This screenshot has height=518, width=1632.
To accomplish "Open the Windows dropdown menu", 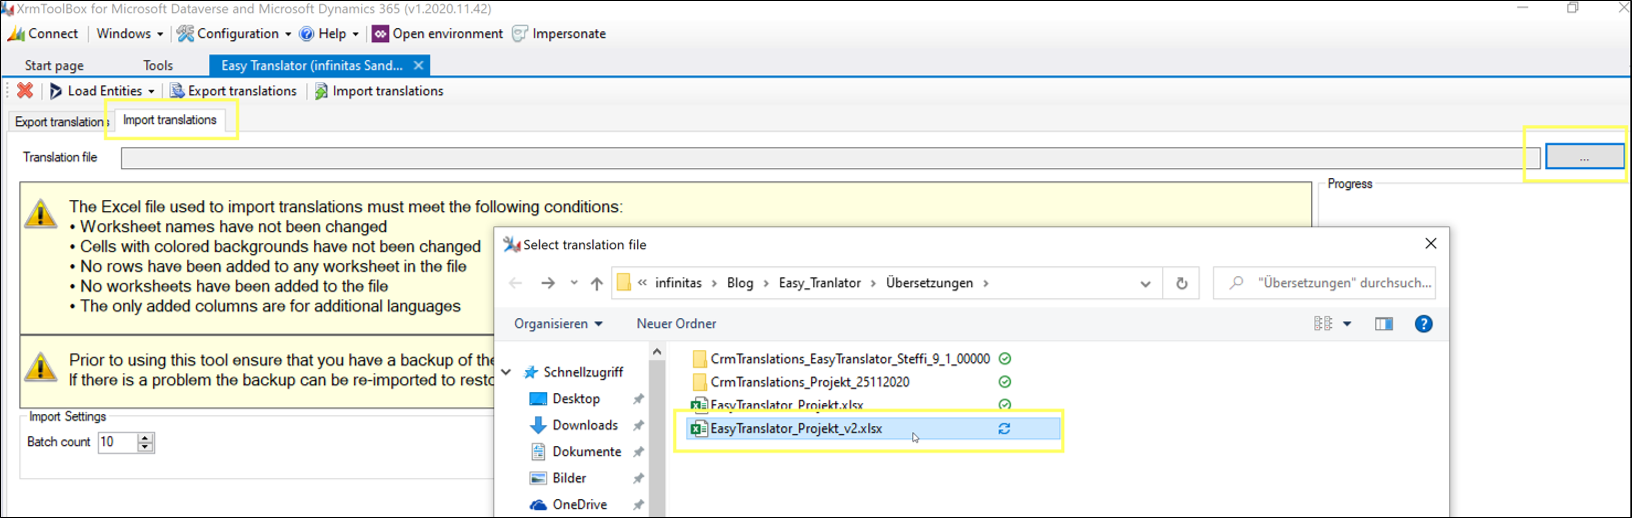I will click(130, 34).
